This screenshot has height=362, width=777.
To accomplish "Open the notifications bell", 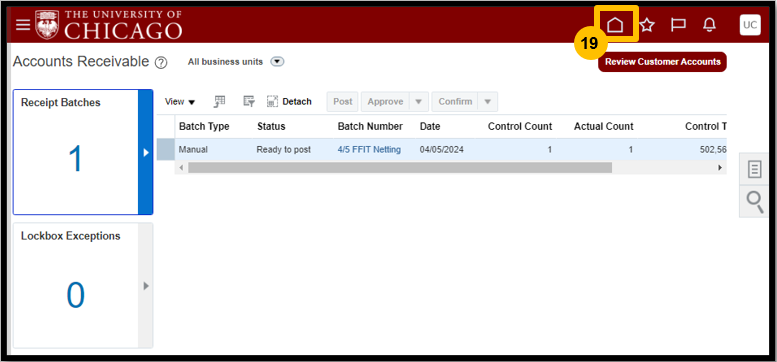I will point(710,25).
